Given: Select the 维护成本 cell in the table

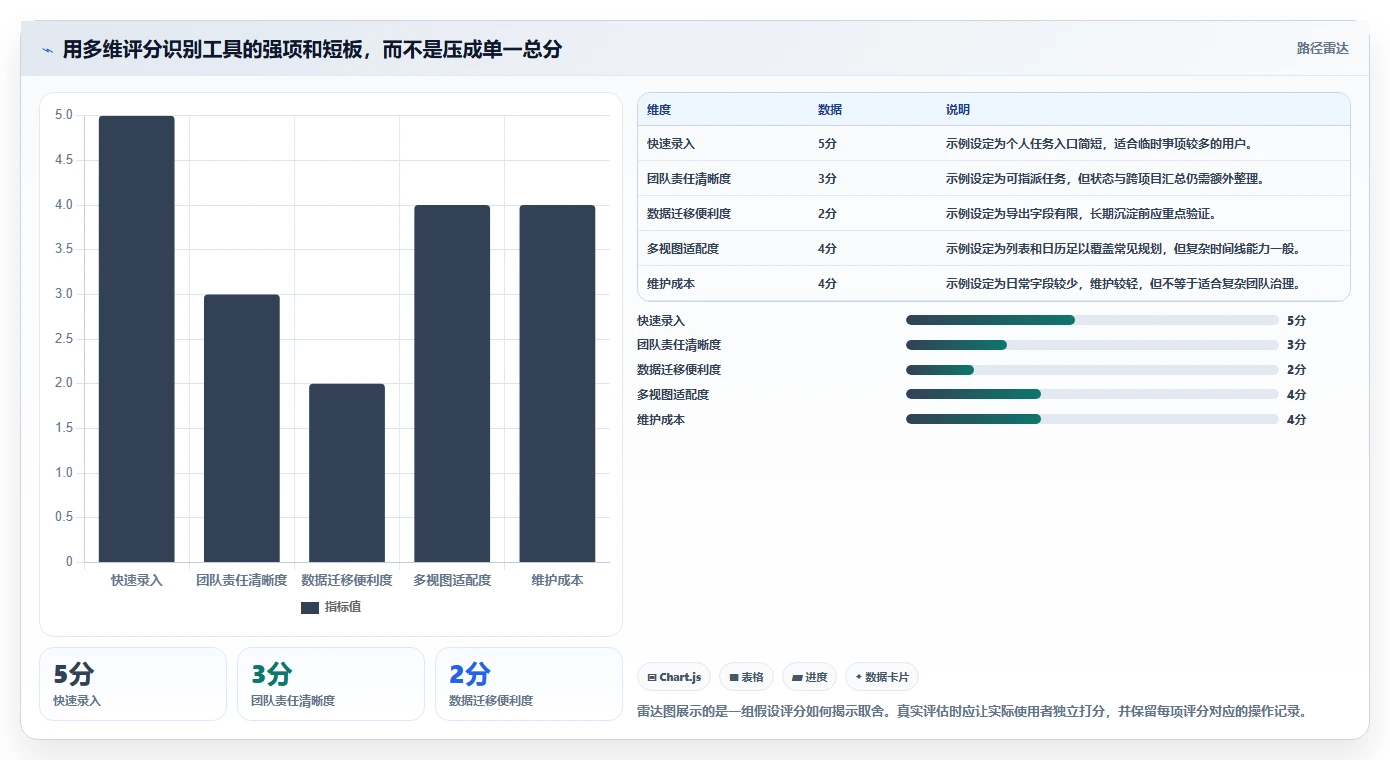Looking at the screenshot, I should point(671,284).
